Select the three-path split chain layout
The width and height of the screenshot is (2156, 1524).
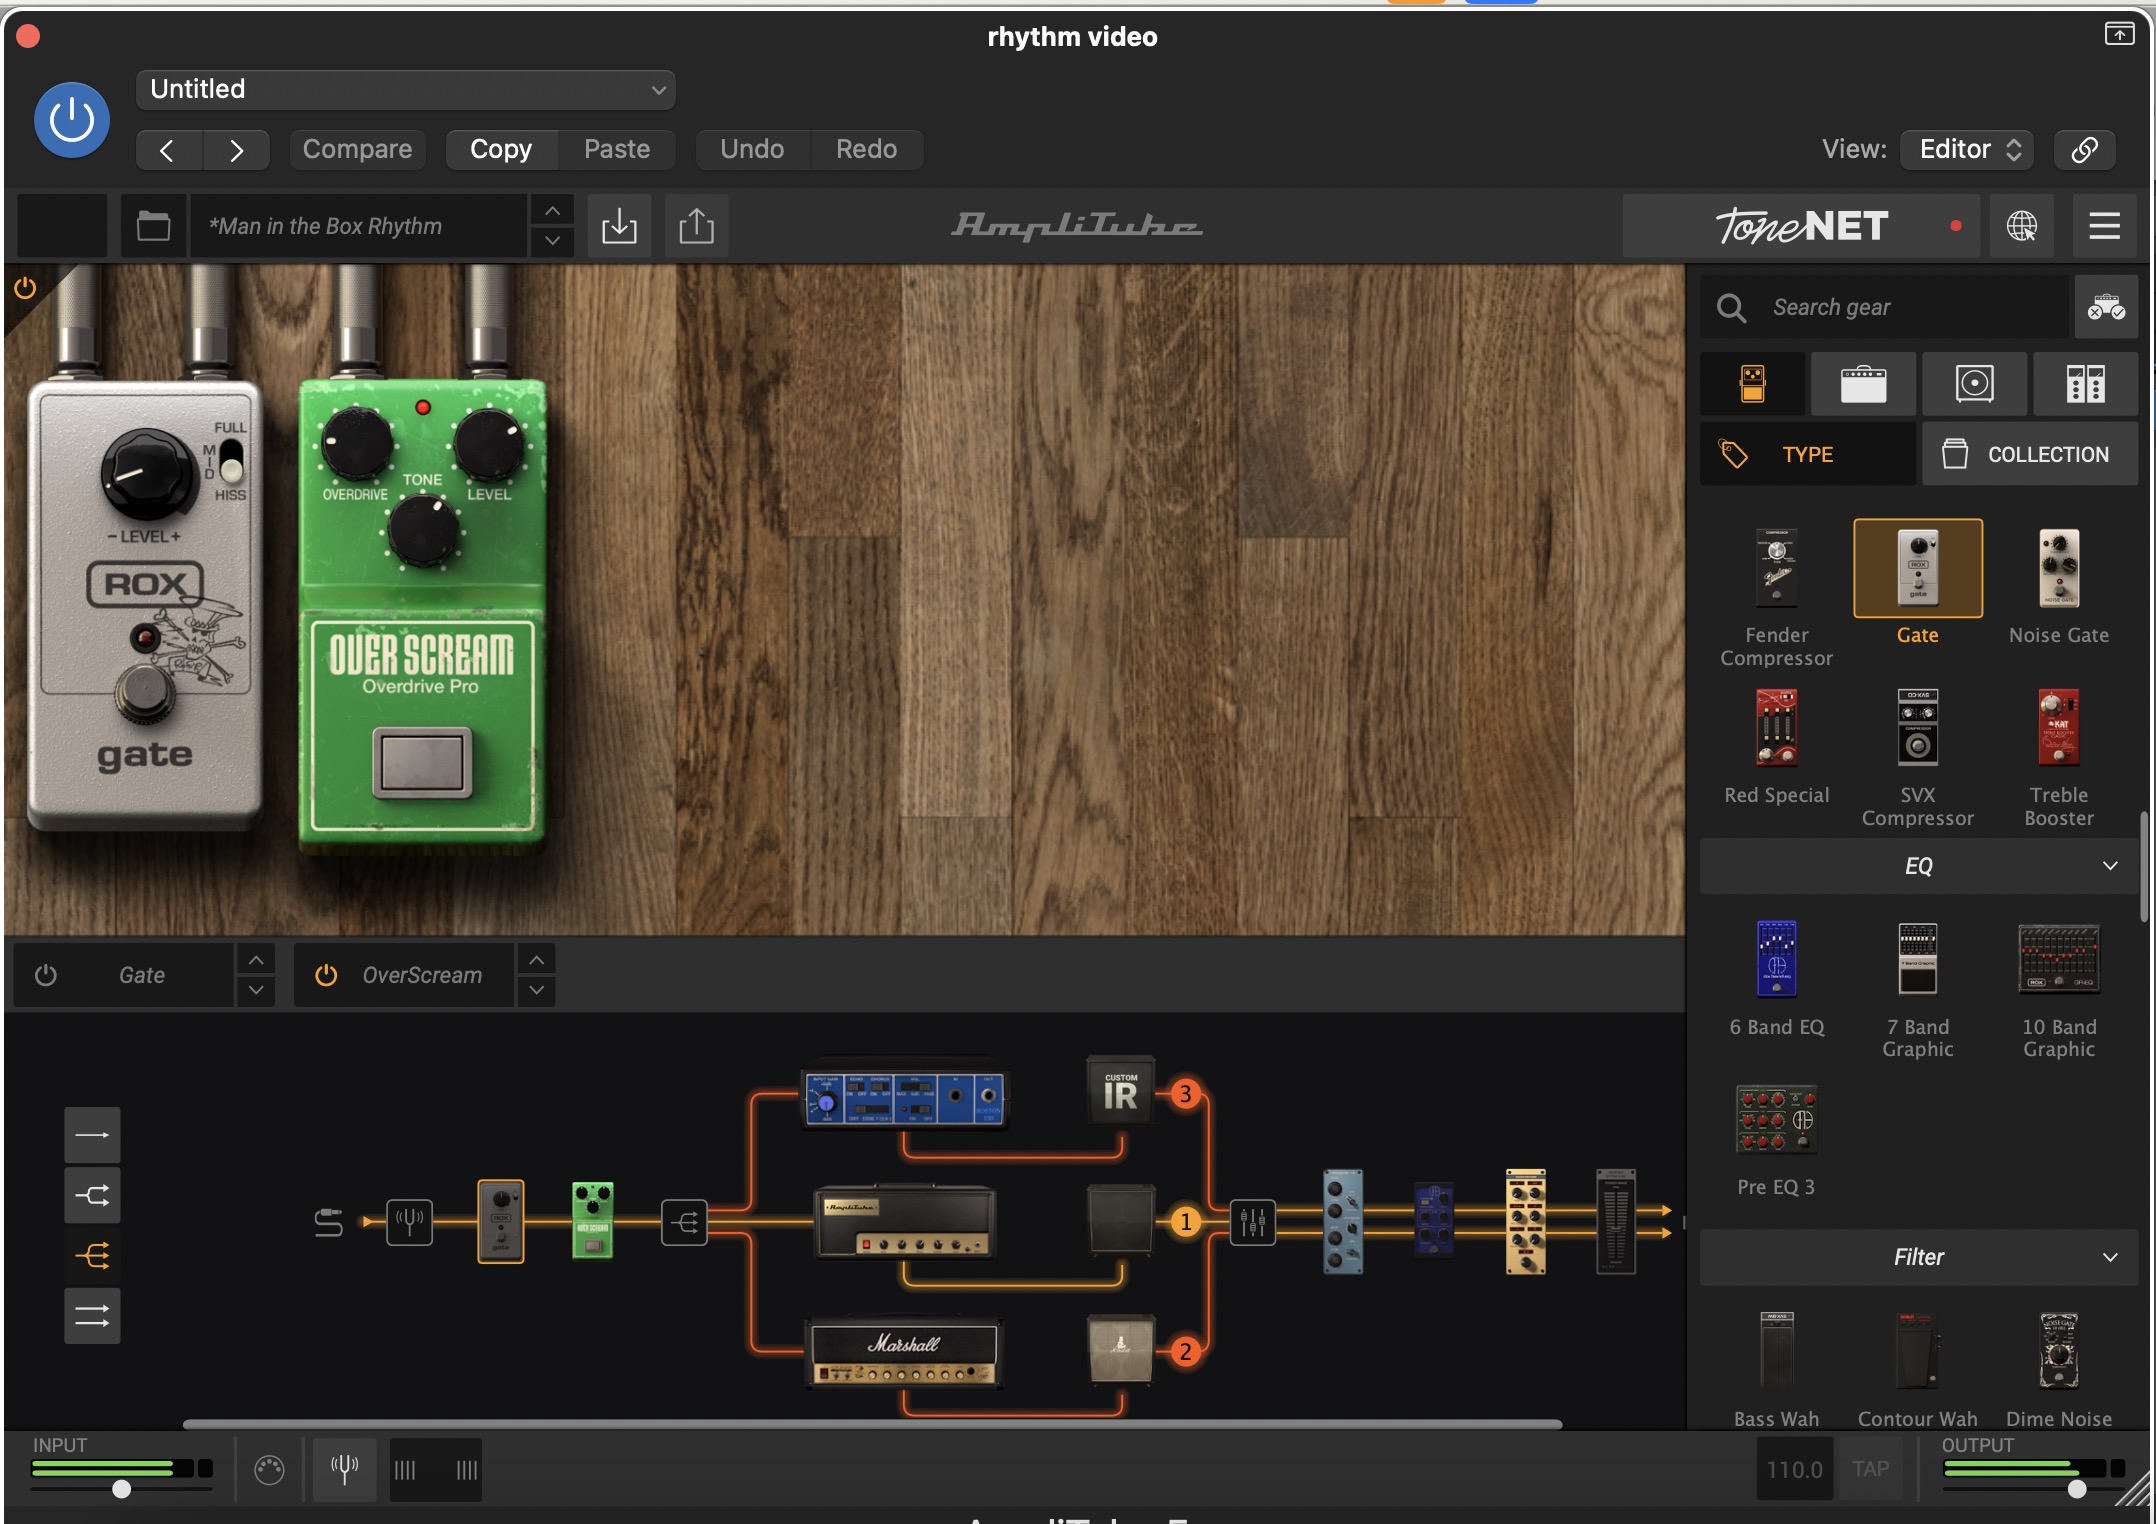pyautogui.click(x=92, y=1255)
